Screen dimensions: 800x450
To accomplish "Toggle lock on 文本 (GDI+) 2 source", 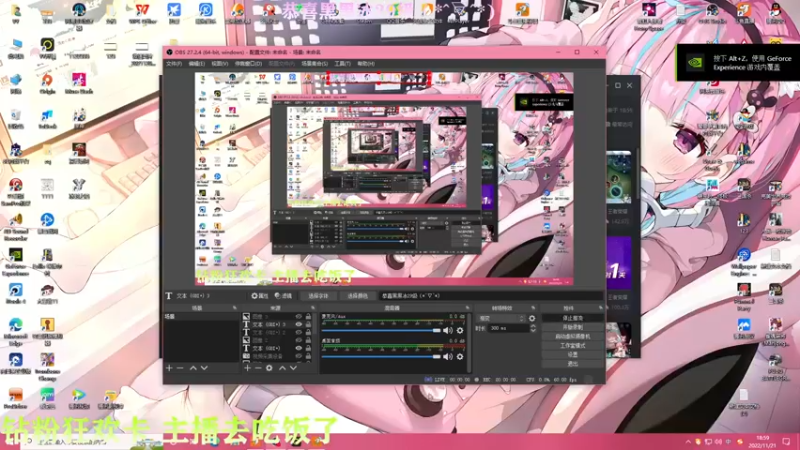I will [x=308, y=332].
